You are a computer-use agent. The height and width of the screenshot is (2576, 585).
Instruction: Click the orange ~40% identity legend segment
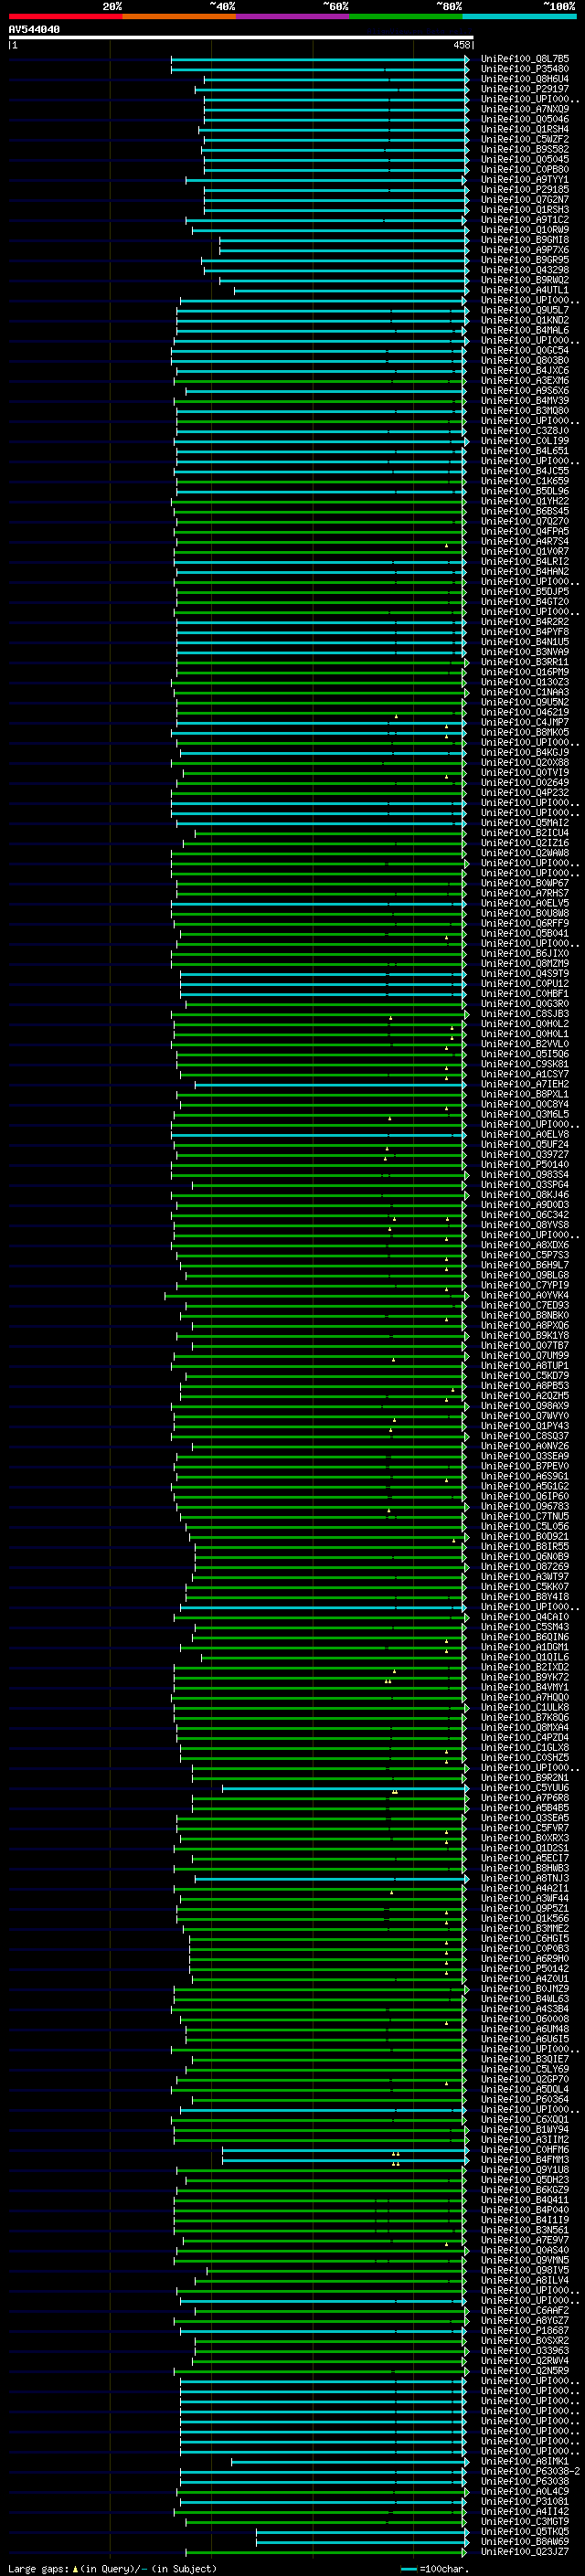coord(179,16)
